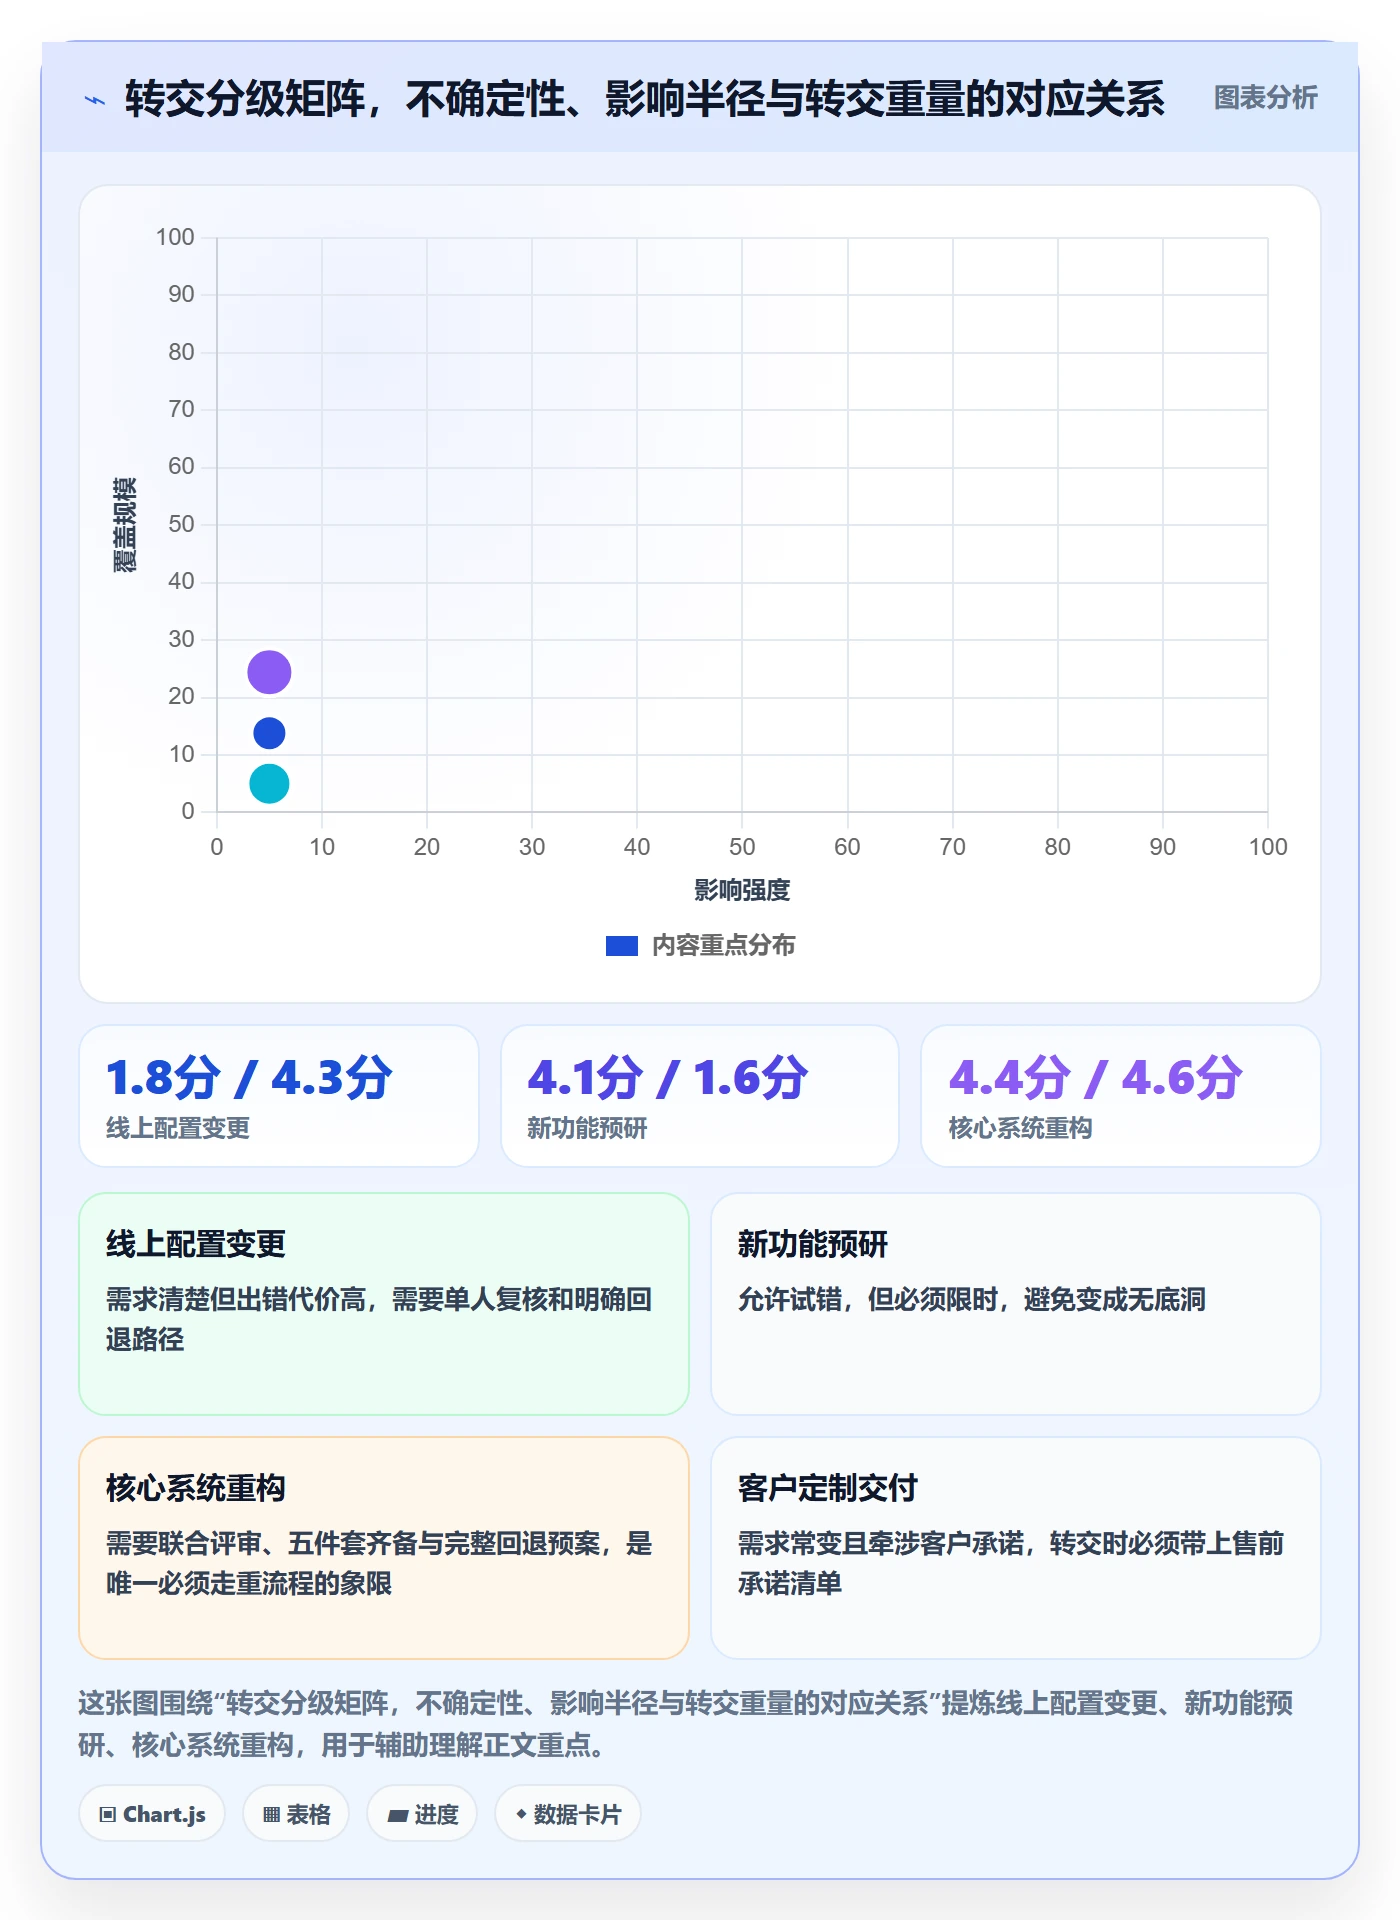This screenshot has height=1920, width=1400.
Task: Click the bar icon in 进度 chip
Action: (x=398, y=1815)
